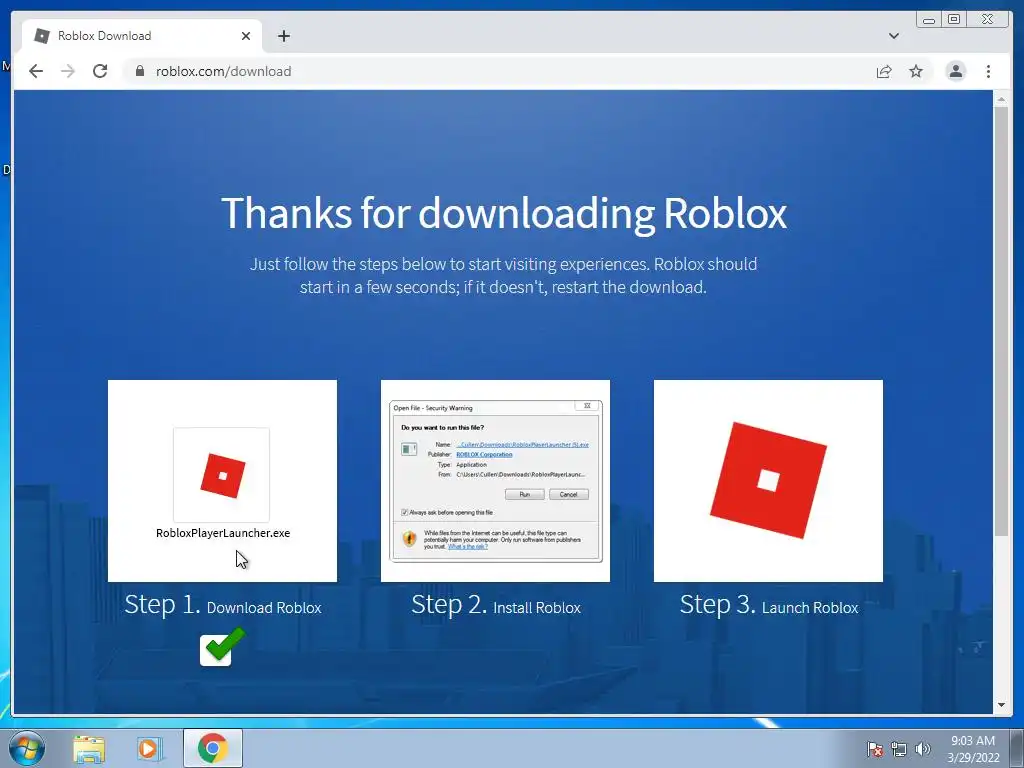Click the vertical scrollbar thumb
1024x768 pixels.
1001,321
